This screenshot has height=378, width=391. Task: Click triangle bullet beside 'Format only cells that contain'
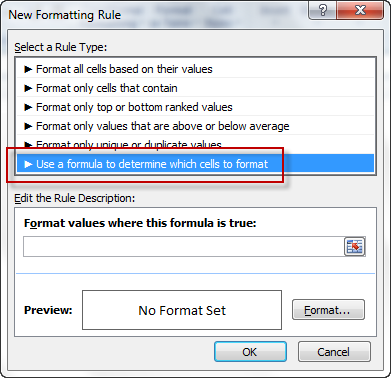28,88
